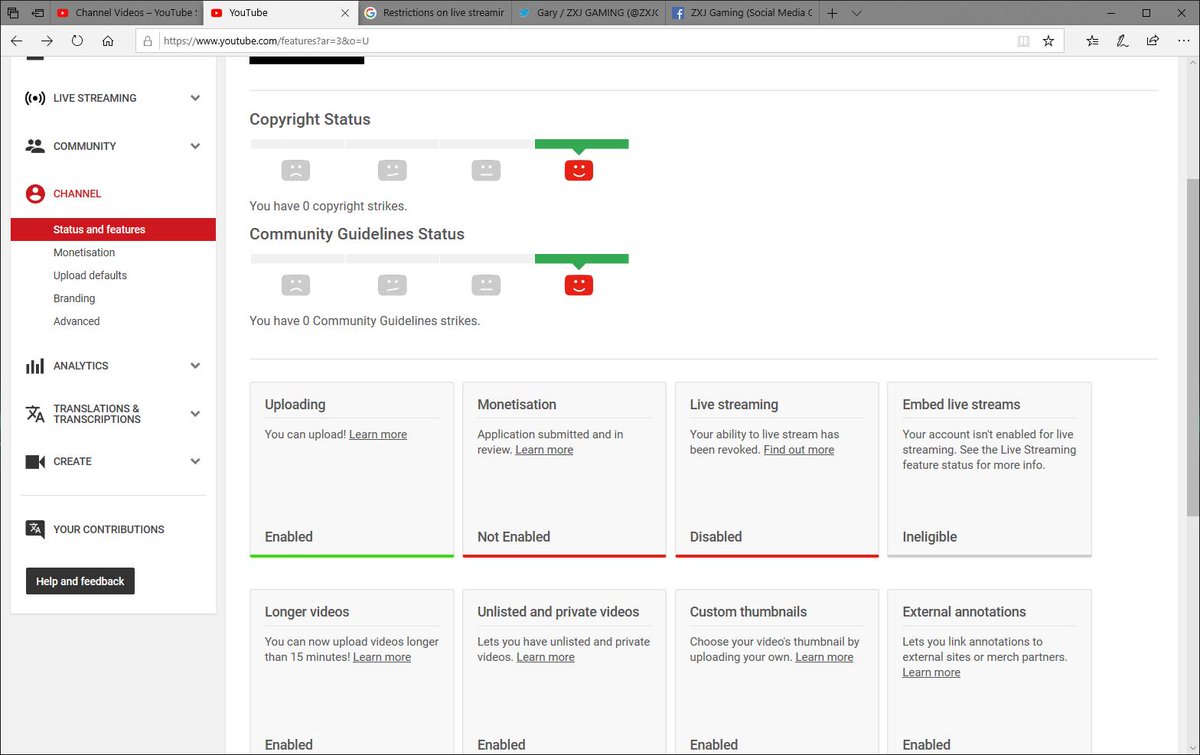
Task: Click the page vertical scrollbar thumb
Action: 1192,348
